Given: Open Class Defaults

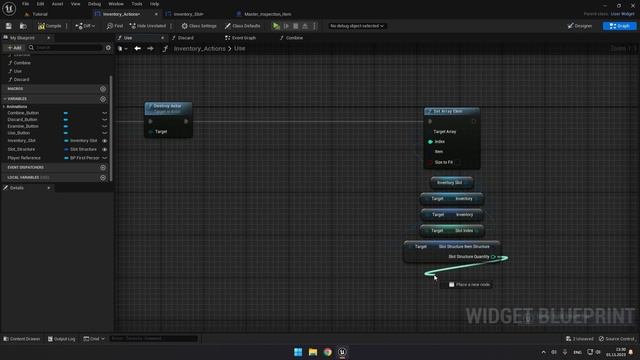Looking at the screenshot, I should click(242, 26).
